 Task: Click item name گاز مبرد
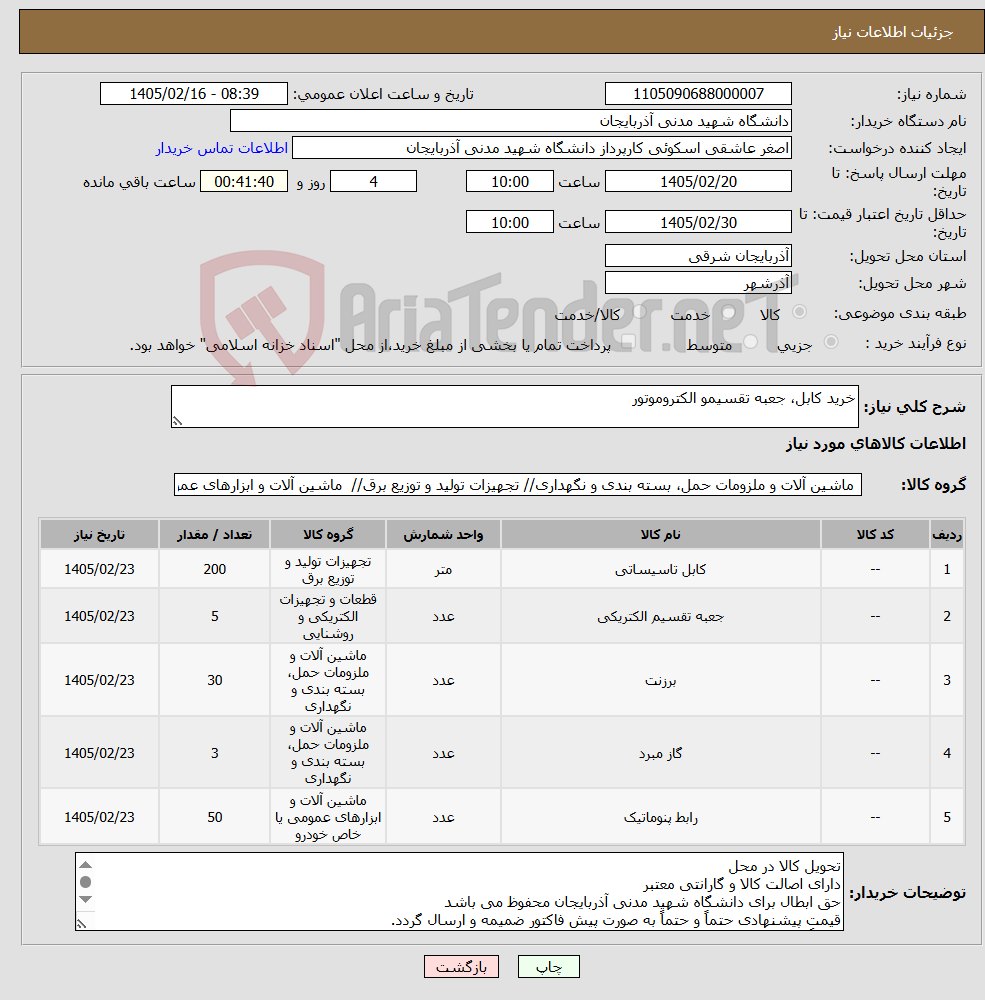click(x=660, y=753)
